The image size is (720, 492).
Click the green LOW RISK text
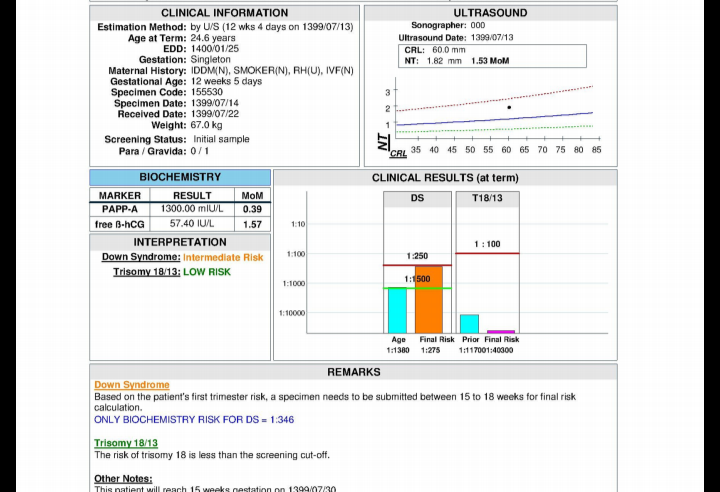tap(207, 272)
